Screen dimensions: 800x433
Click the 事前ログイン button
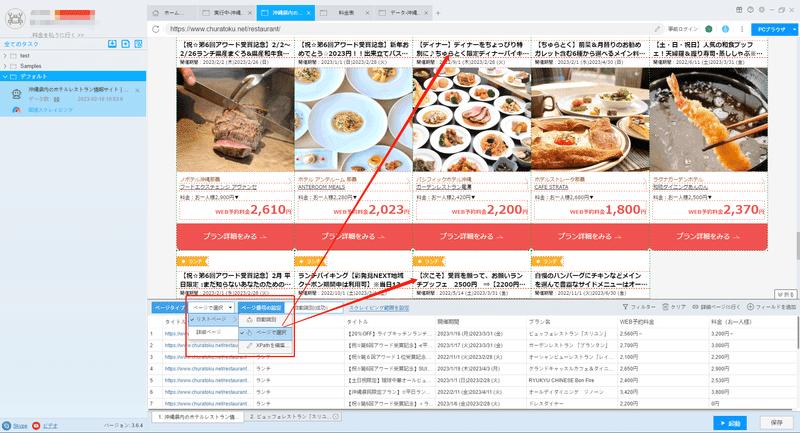pyautogui.click(x=683, y=29)
